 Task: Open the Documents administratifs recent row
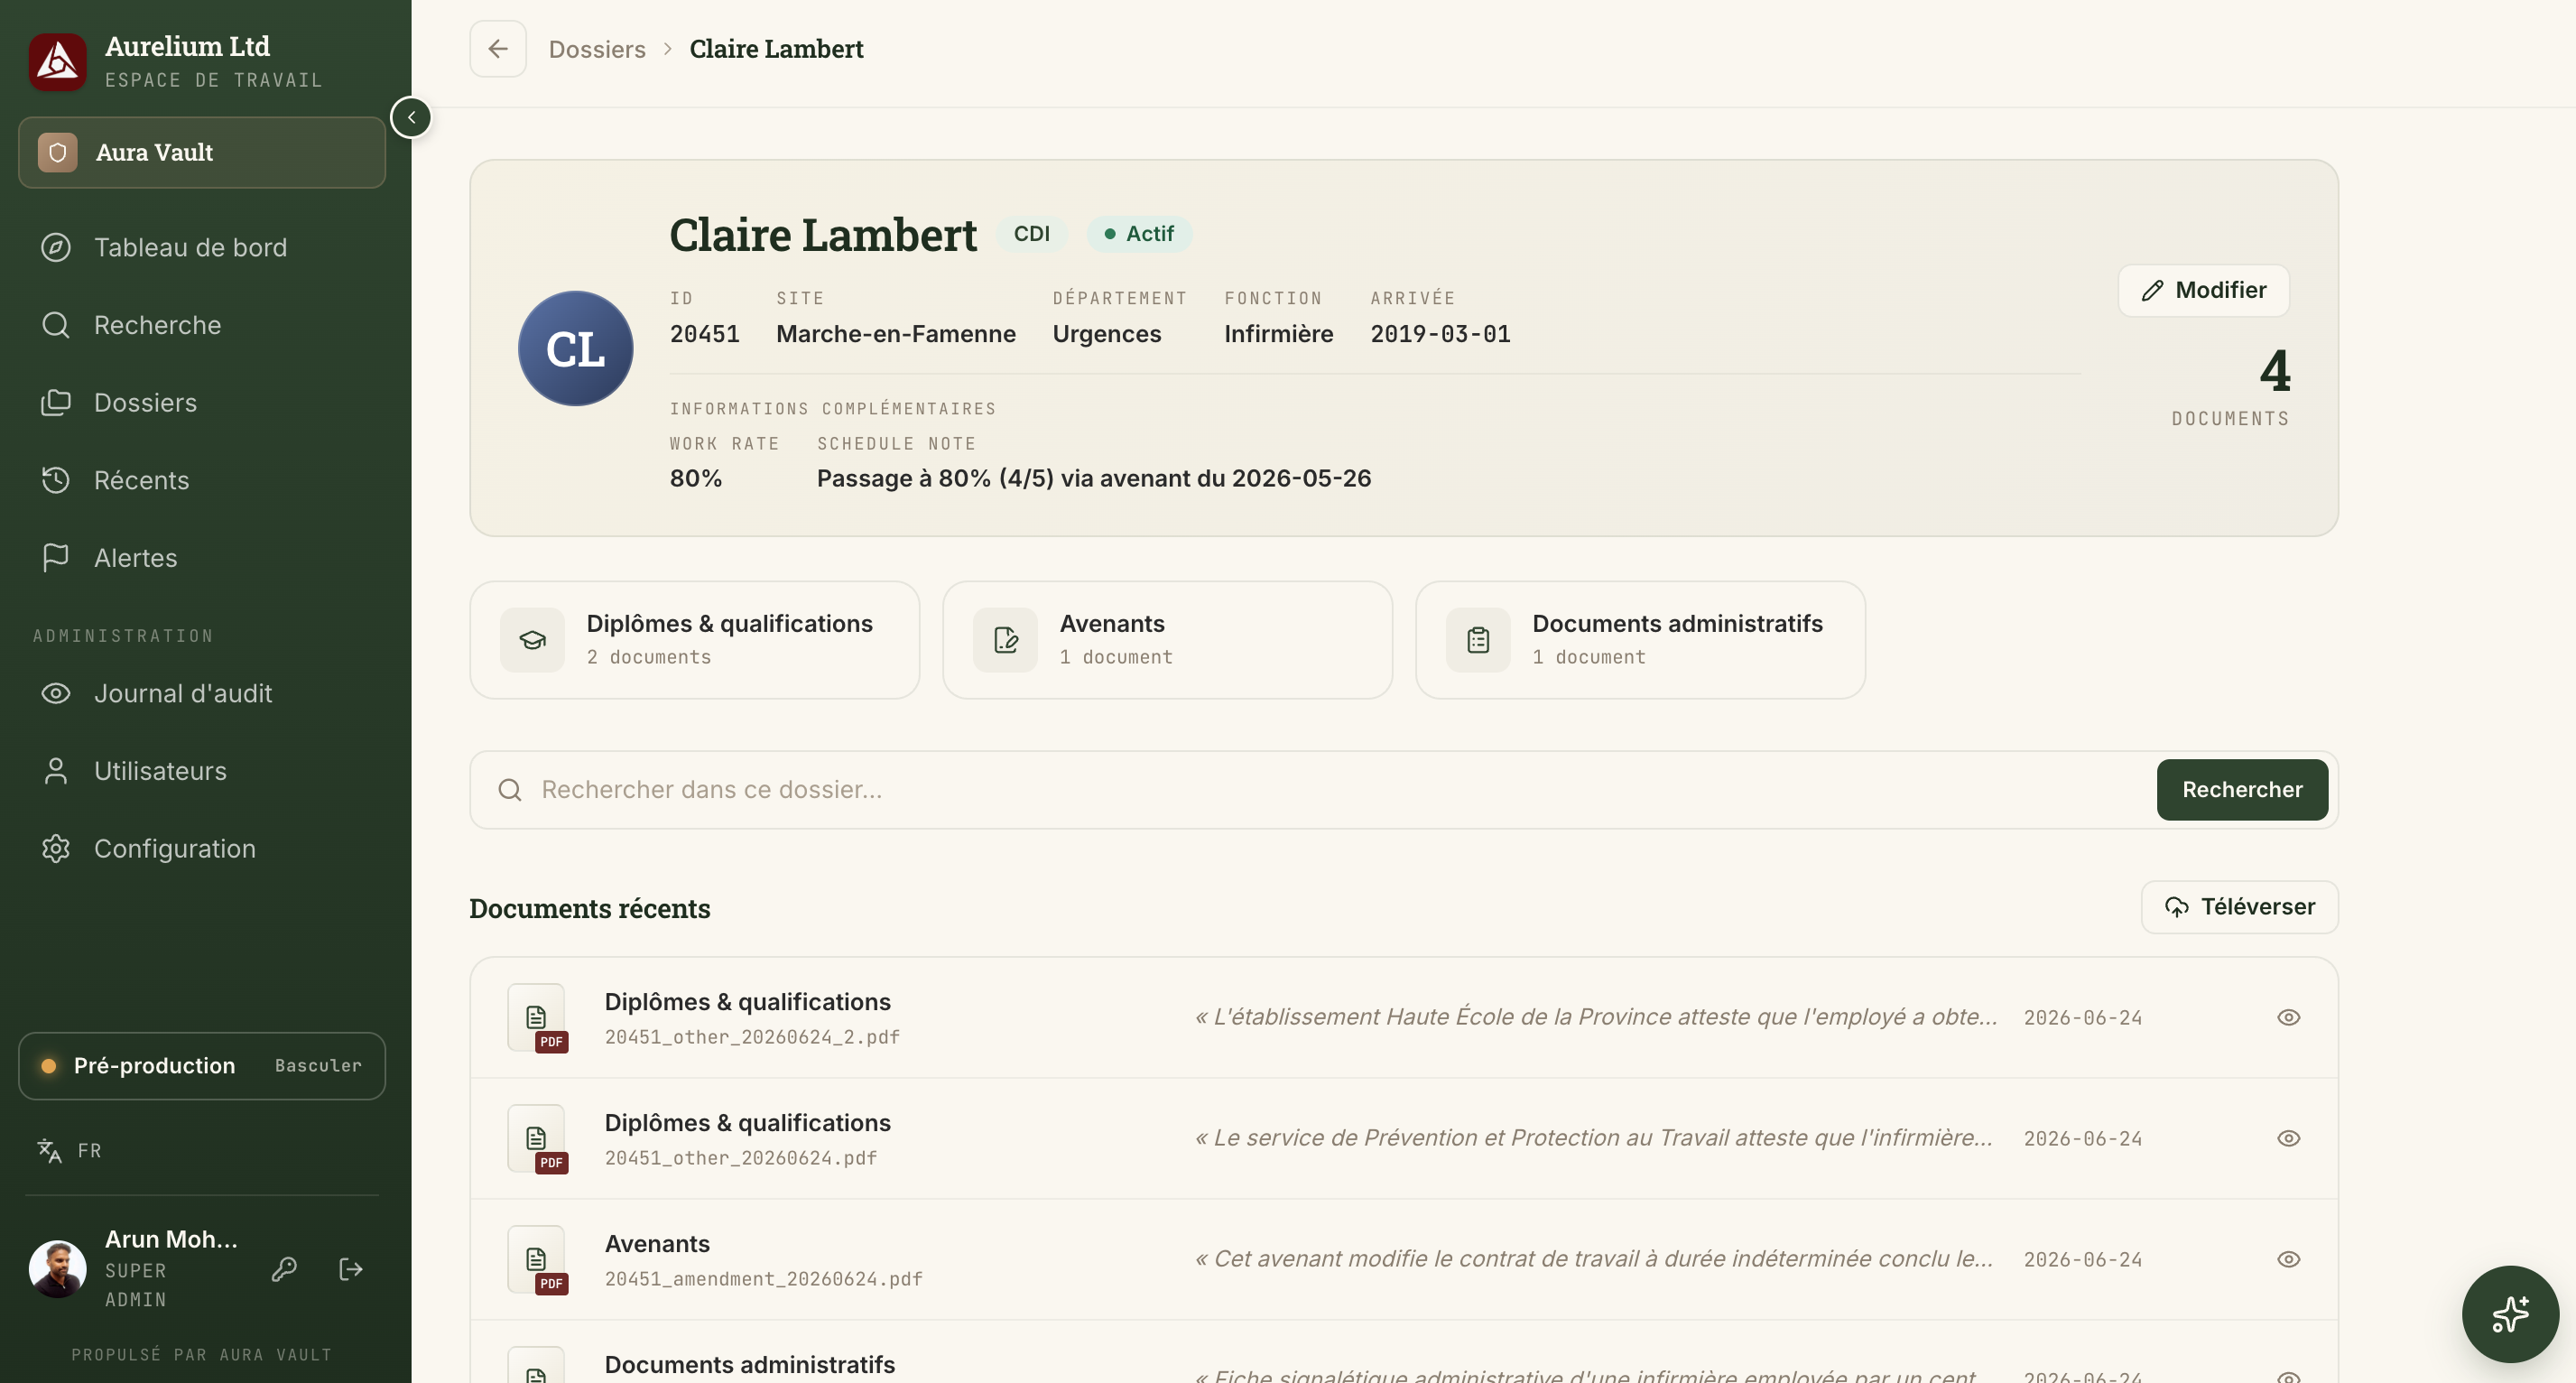1404,1352
